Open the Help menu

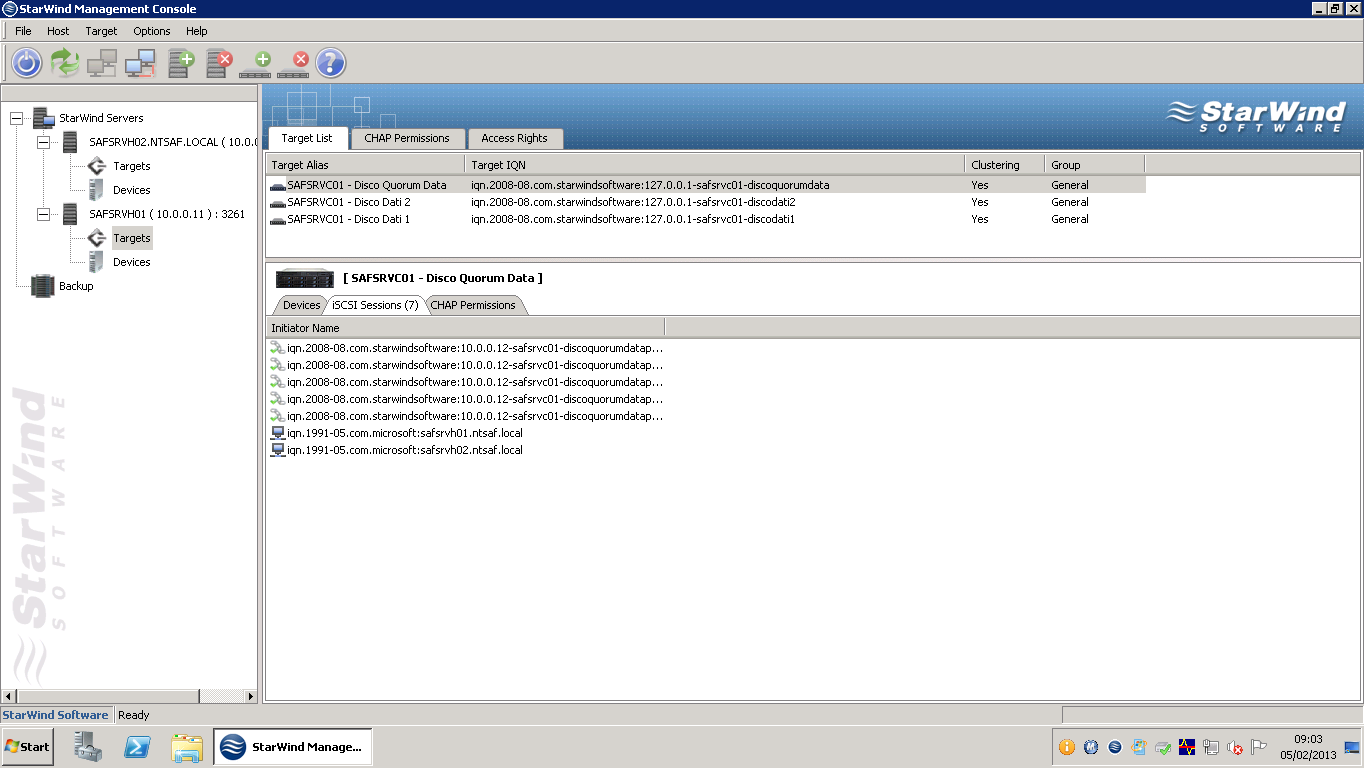(197, 31)
